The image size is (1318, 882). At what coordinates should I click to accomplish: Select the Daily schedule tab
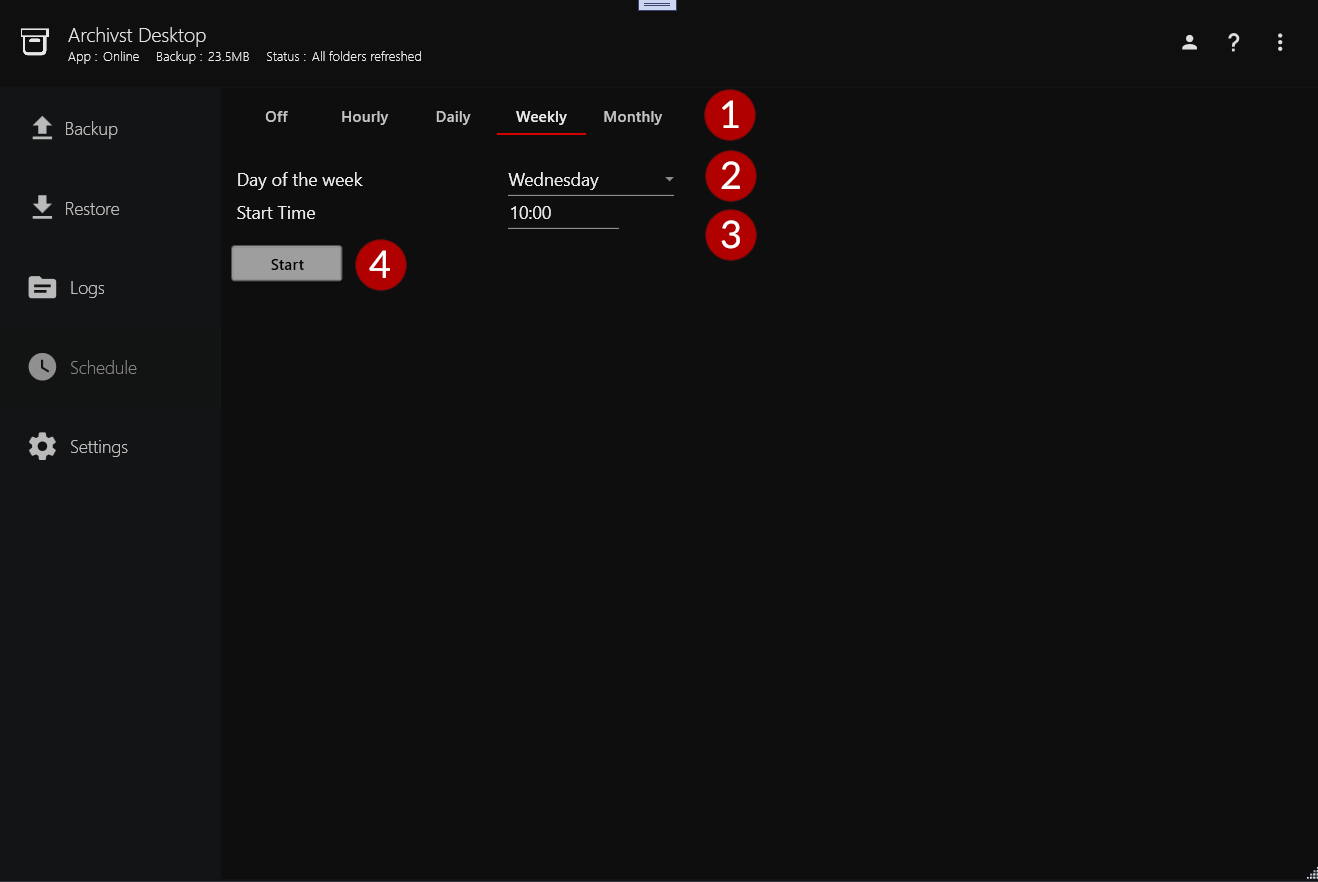click(x=453, y=117)
